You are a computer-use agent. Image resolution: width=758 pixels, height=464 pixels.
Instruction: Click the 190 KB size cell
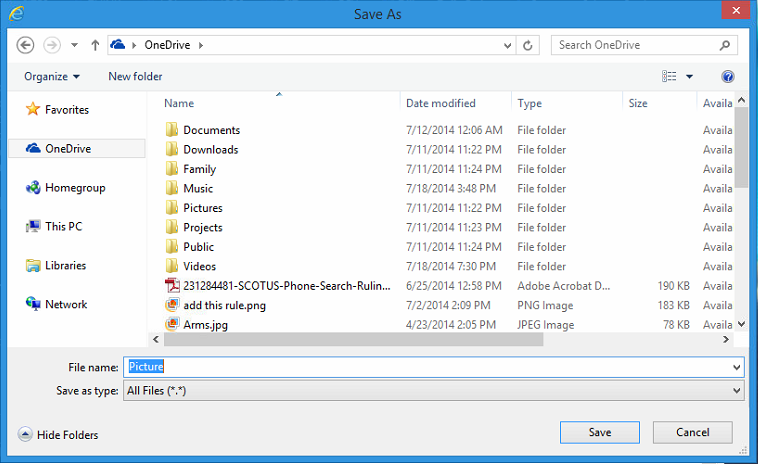(673, 286)
